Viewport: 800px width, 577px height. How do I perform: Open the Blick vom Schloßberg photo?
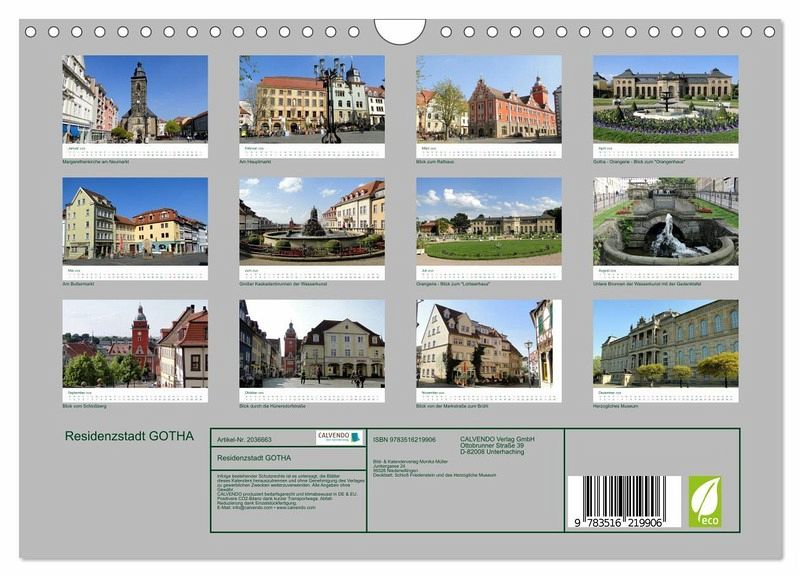click(x=135, y=344)
